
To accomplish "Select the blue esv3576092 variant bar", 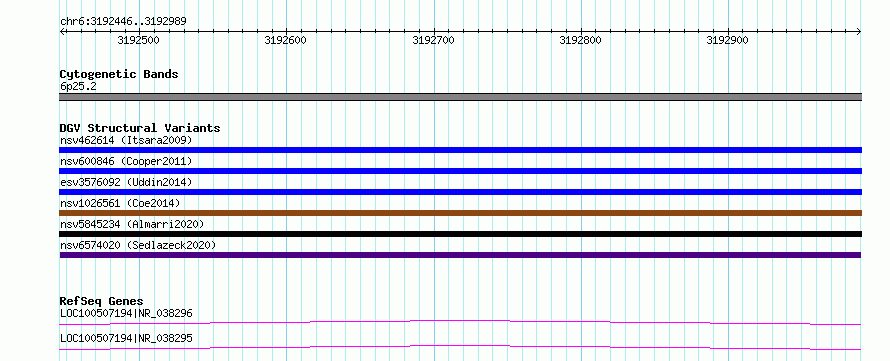I will pos(460,192).
